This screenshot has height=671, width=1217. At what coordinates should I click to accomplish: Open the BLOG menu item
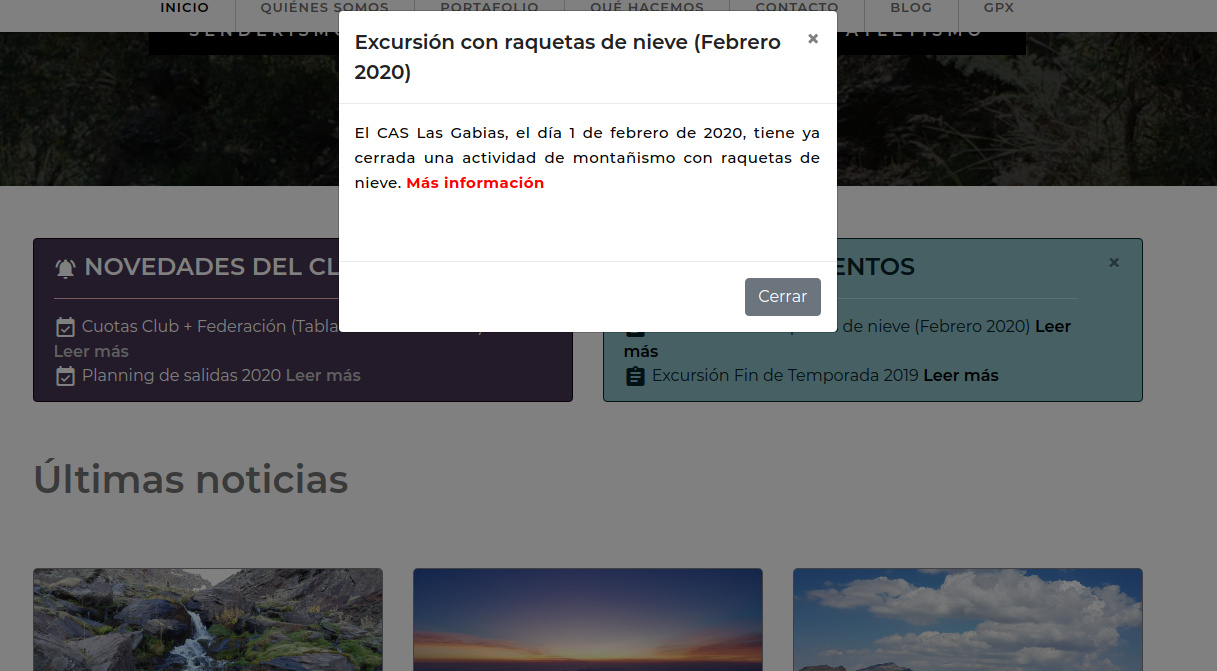(x=911, y=8)
